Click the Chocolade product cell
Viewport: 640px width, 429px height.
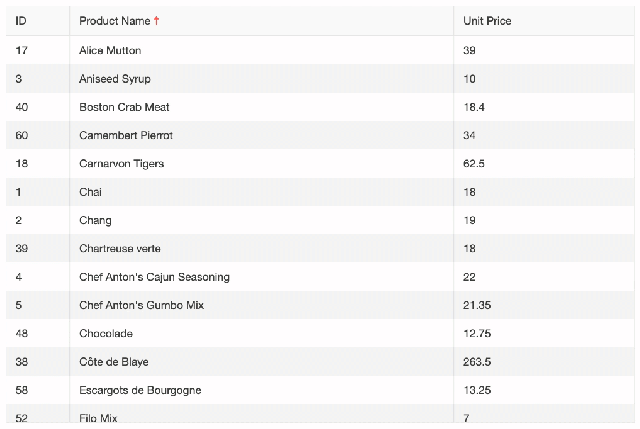(x=261, y=333)
